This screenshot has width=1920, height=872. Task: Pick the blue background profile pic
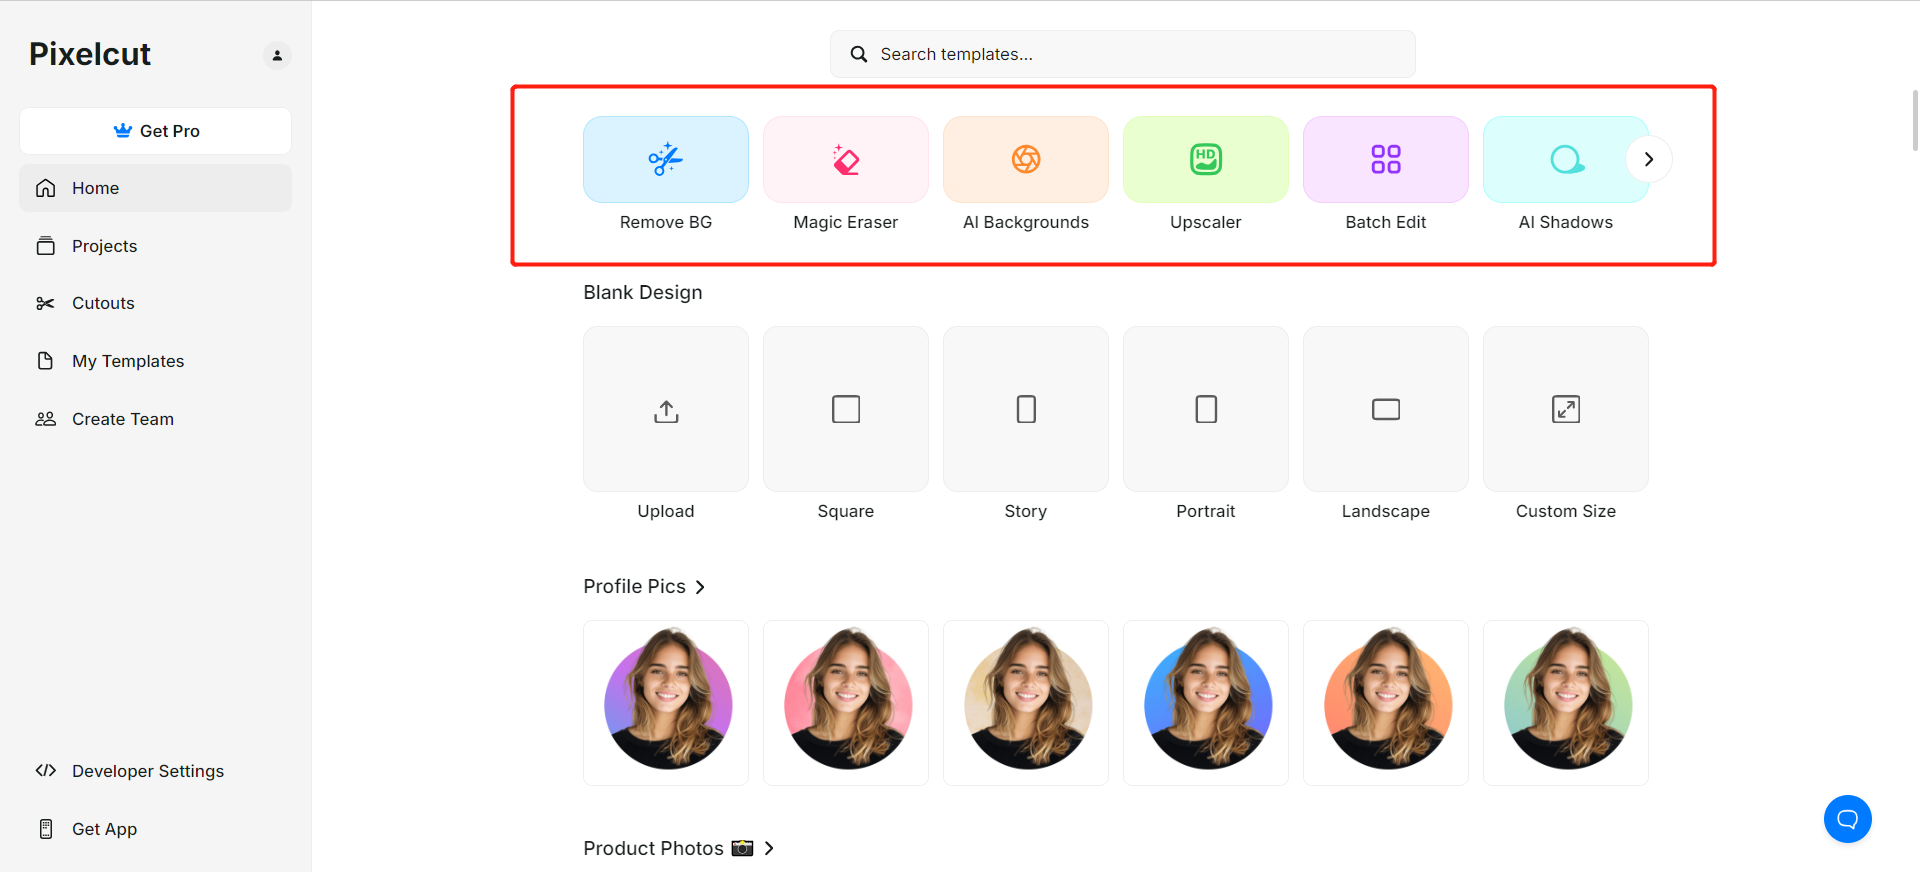pos(1206,703)
